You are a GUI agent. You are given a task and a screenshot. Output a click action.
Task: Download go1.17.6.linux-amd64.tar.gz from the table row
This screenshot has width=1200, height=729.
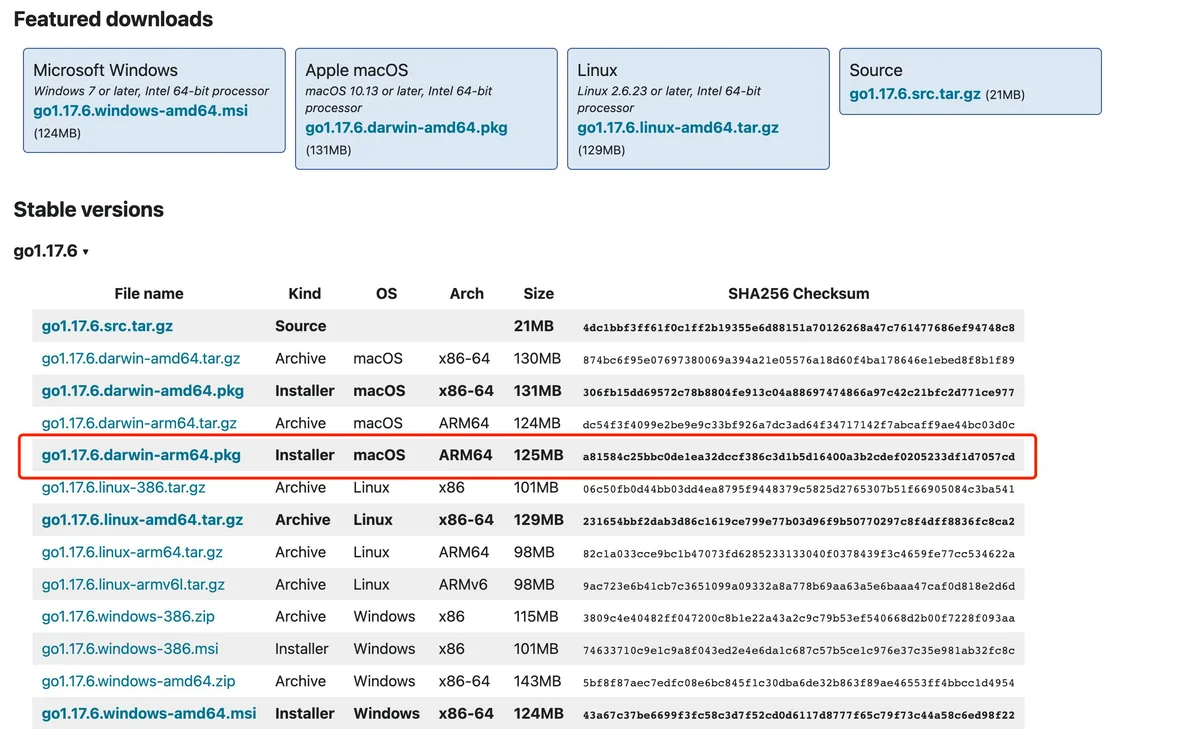[x=142, y=520]
